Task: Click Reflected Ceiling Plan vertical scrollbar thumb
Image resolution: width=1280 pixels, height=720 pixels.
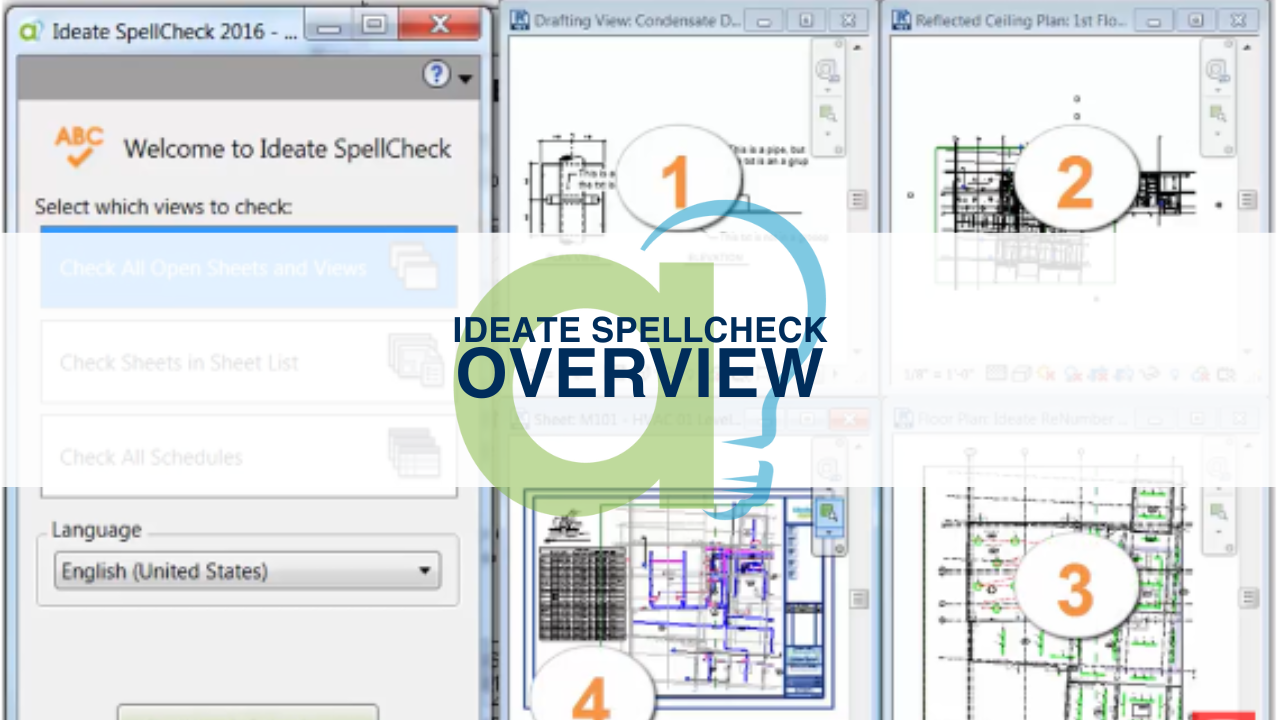Action: pyautogui.click(x=1248, y=200)
